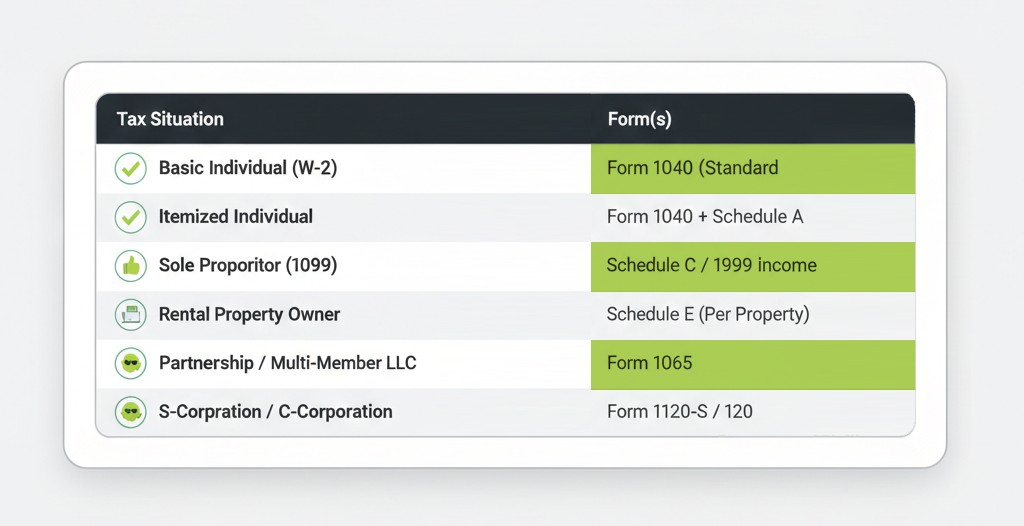Select S-Corpration / C-Corporation label
The height and width of the screenshot is (526, 1024).
[275, 411]
